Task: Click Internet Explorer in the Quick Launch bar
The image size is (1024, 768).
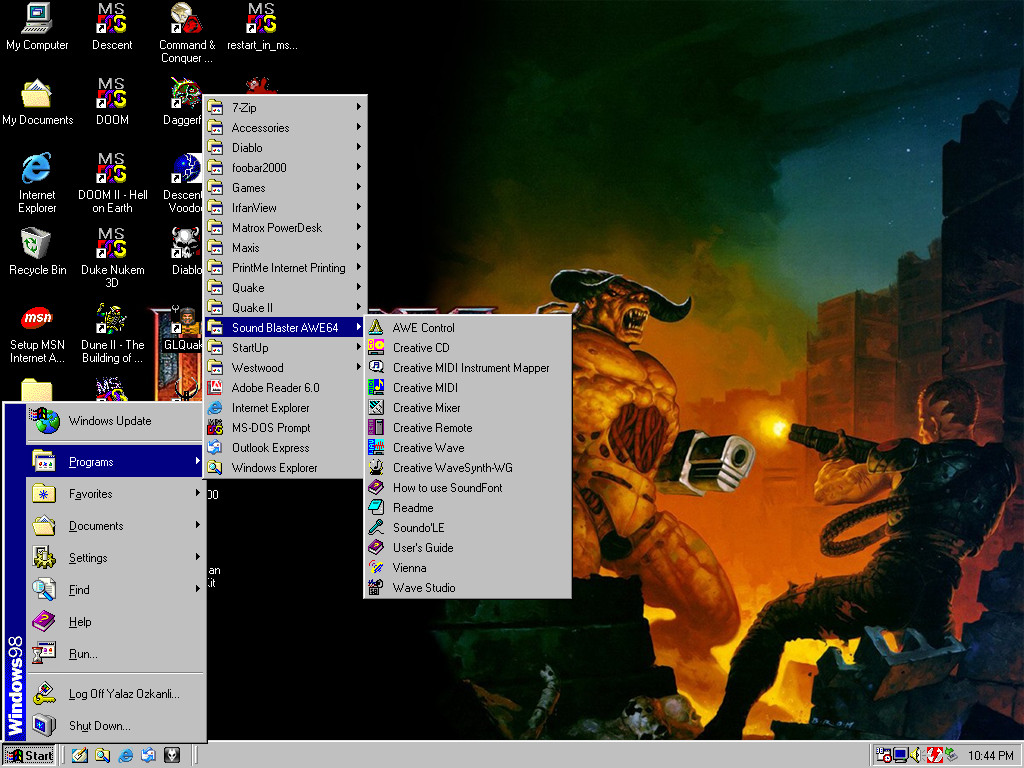Action: (x=125, y=755)
